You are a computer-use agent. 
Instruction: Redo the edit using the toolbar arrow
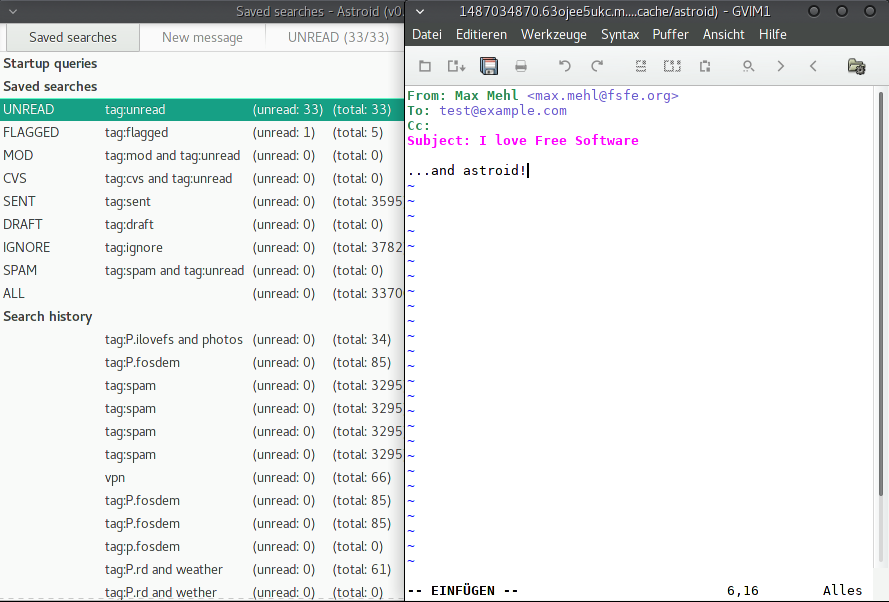coord(597,66)
